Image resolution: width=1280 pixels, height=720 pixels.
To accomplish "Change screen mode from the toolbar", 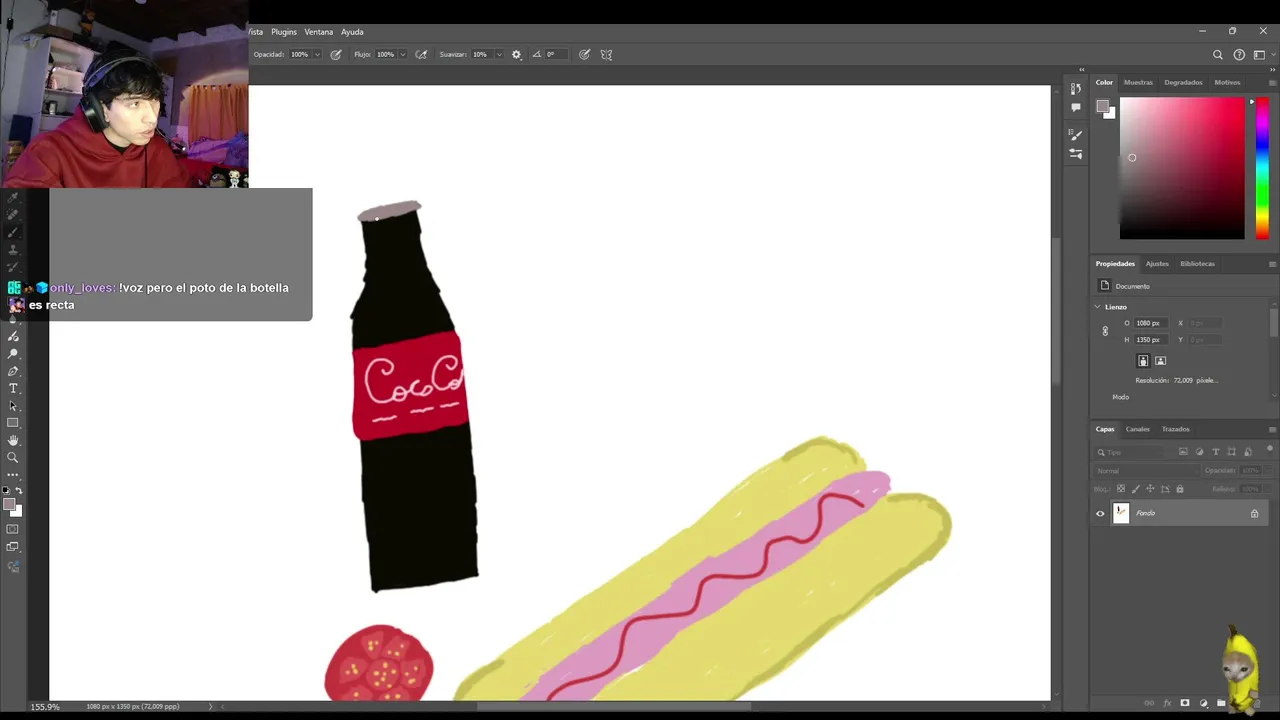I will (x=13, y=547).
